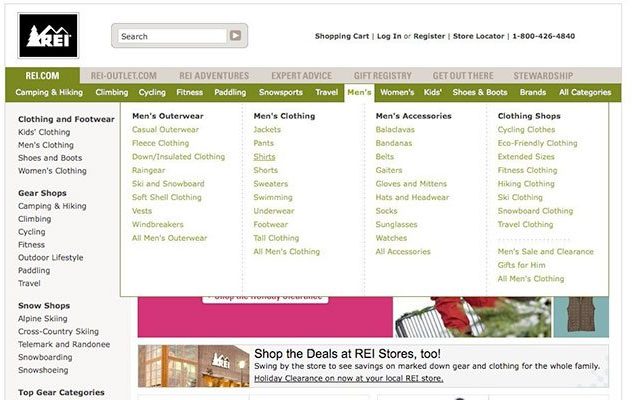Open All Men's Outerwear link

tap(169, 238)
